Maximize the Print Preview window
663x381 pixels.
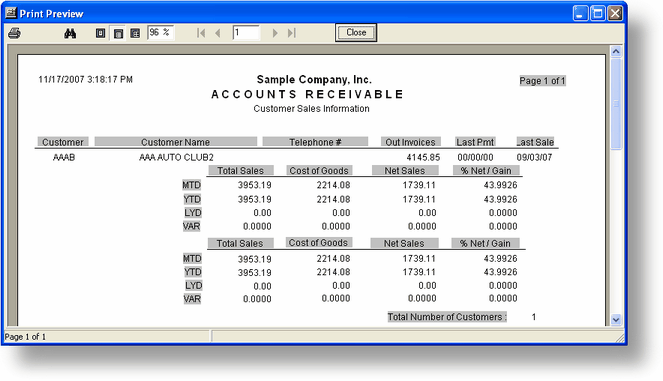click(598, 14)
